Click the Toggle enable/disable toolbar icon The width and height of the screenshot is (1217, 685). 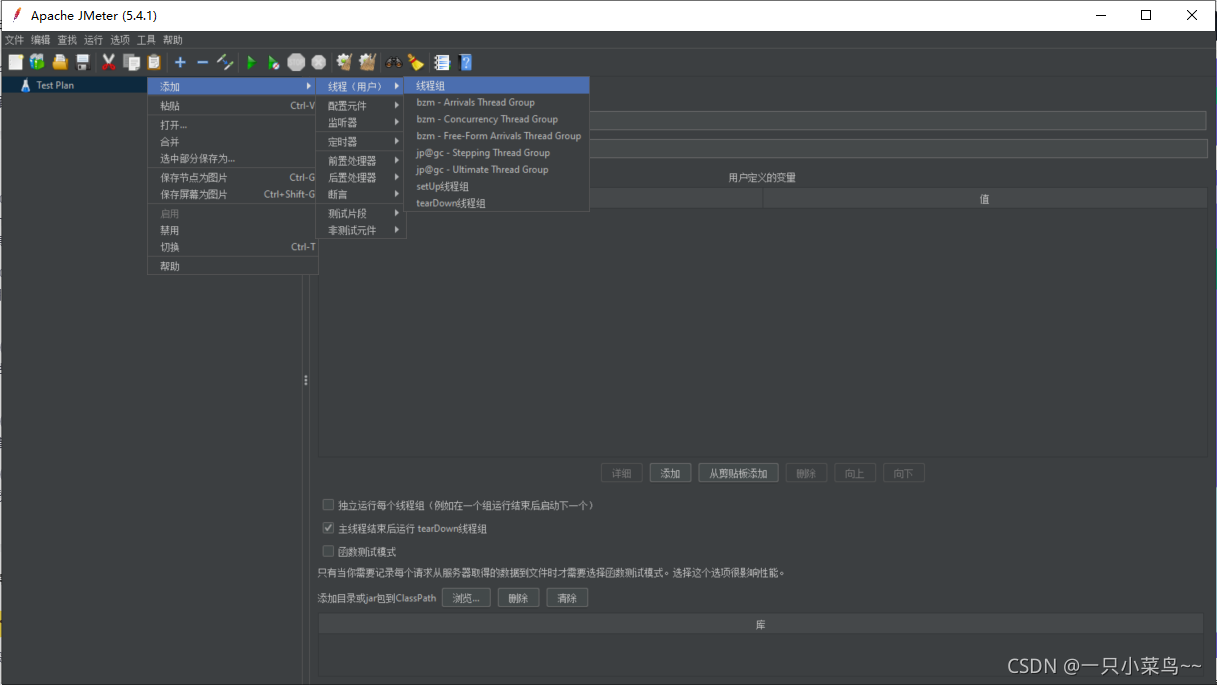[225, 62]
